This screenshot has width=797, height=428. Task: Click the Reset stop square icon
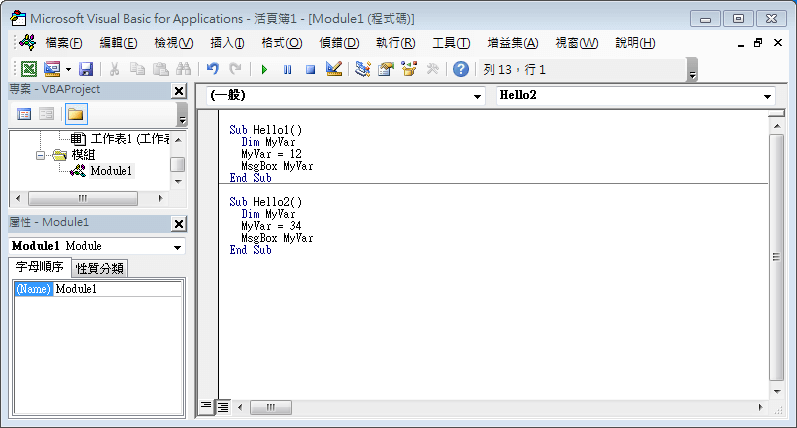310,69
